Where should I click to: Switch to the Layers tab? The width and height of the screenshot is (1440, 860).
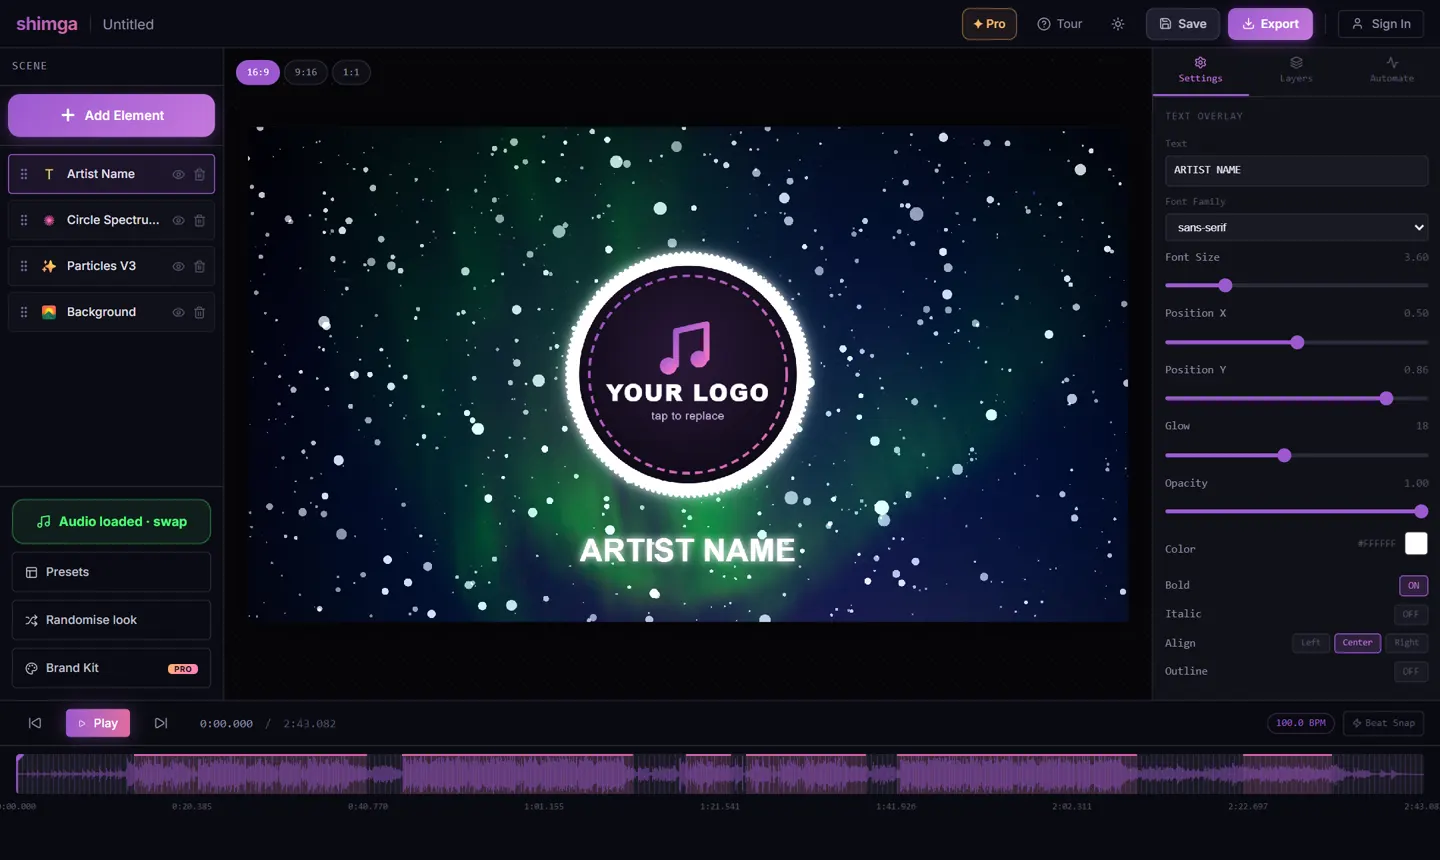(x=1296, y=70)
